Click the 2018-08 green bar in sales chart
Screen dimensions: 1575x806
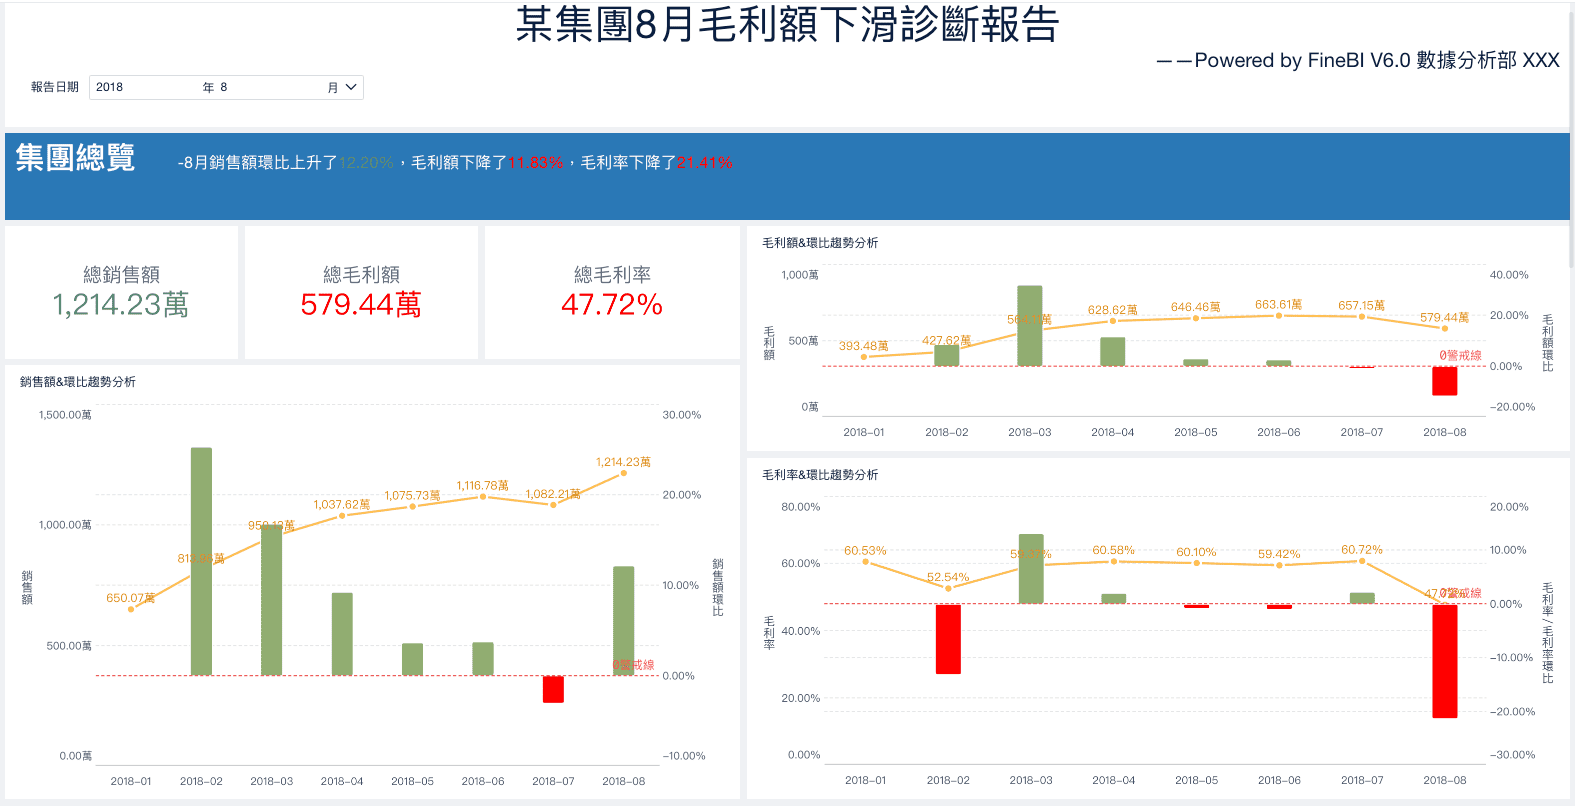click(x=623, y=621)
